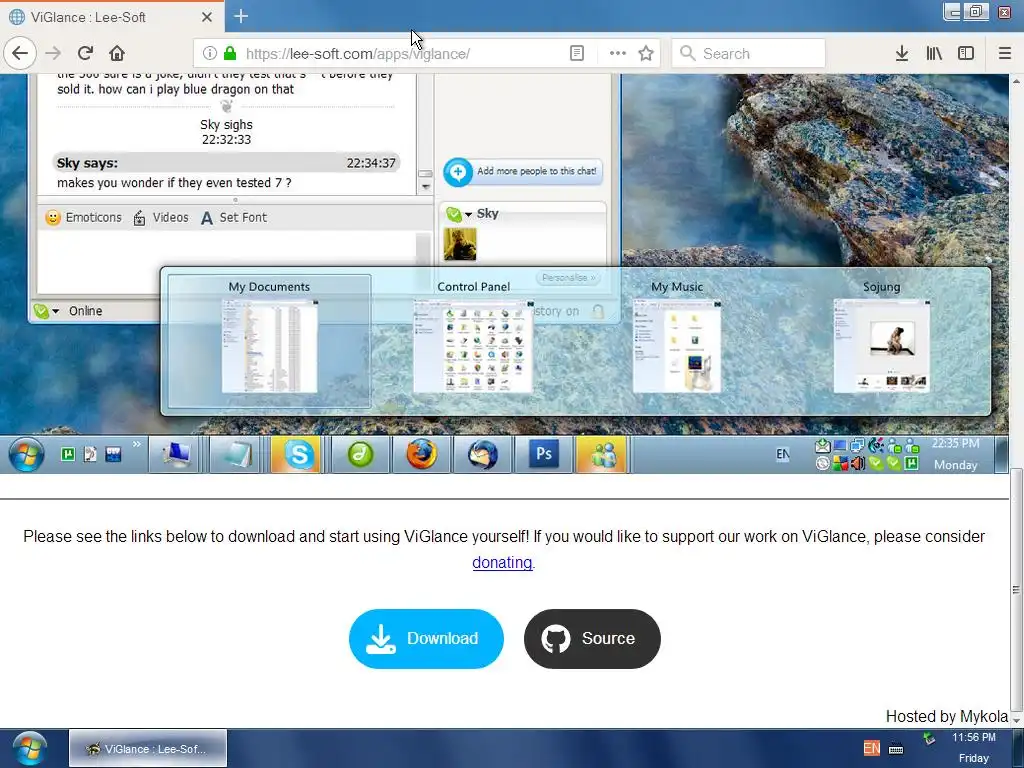Toggle reader view in the address bar
1024x768 pixels.
pyautogui.click(x=577, y=54)
